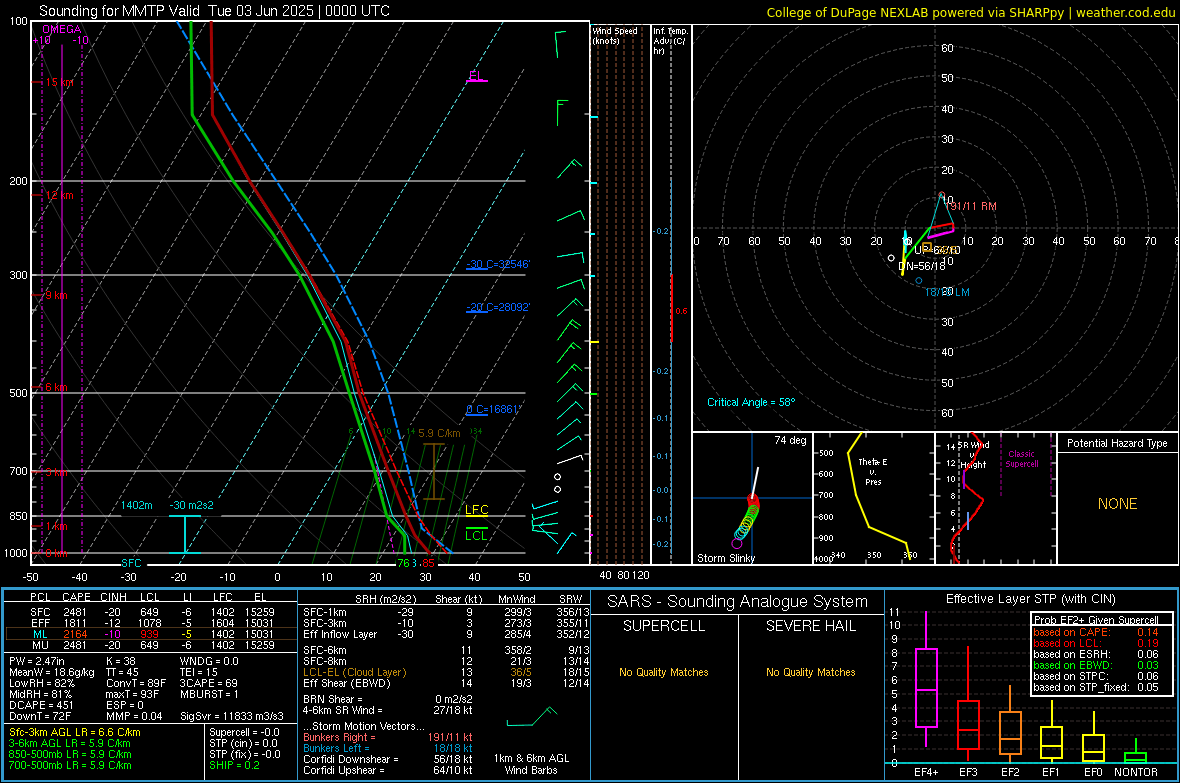Click the SigSvr = 11833 m3/s3 value
The image size is (1180, 783).
pyautogui.click(x=232, y=716)
